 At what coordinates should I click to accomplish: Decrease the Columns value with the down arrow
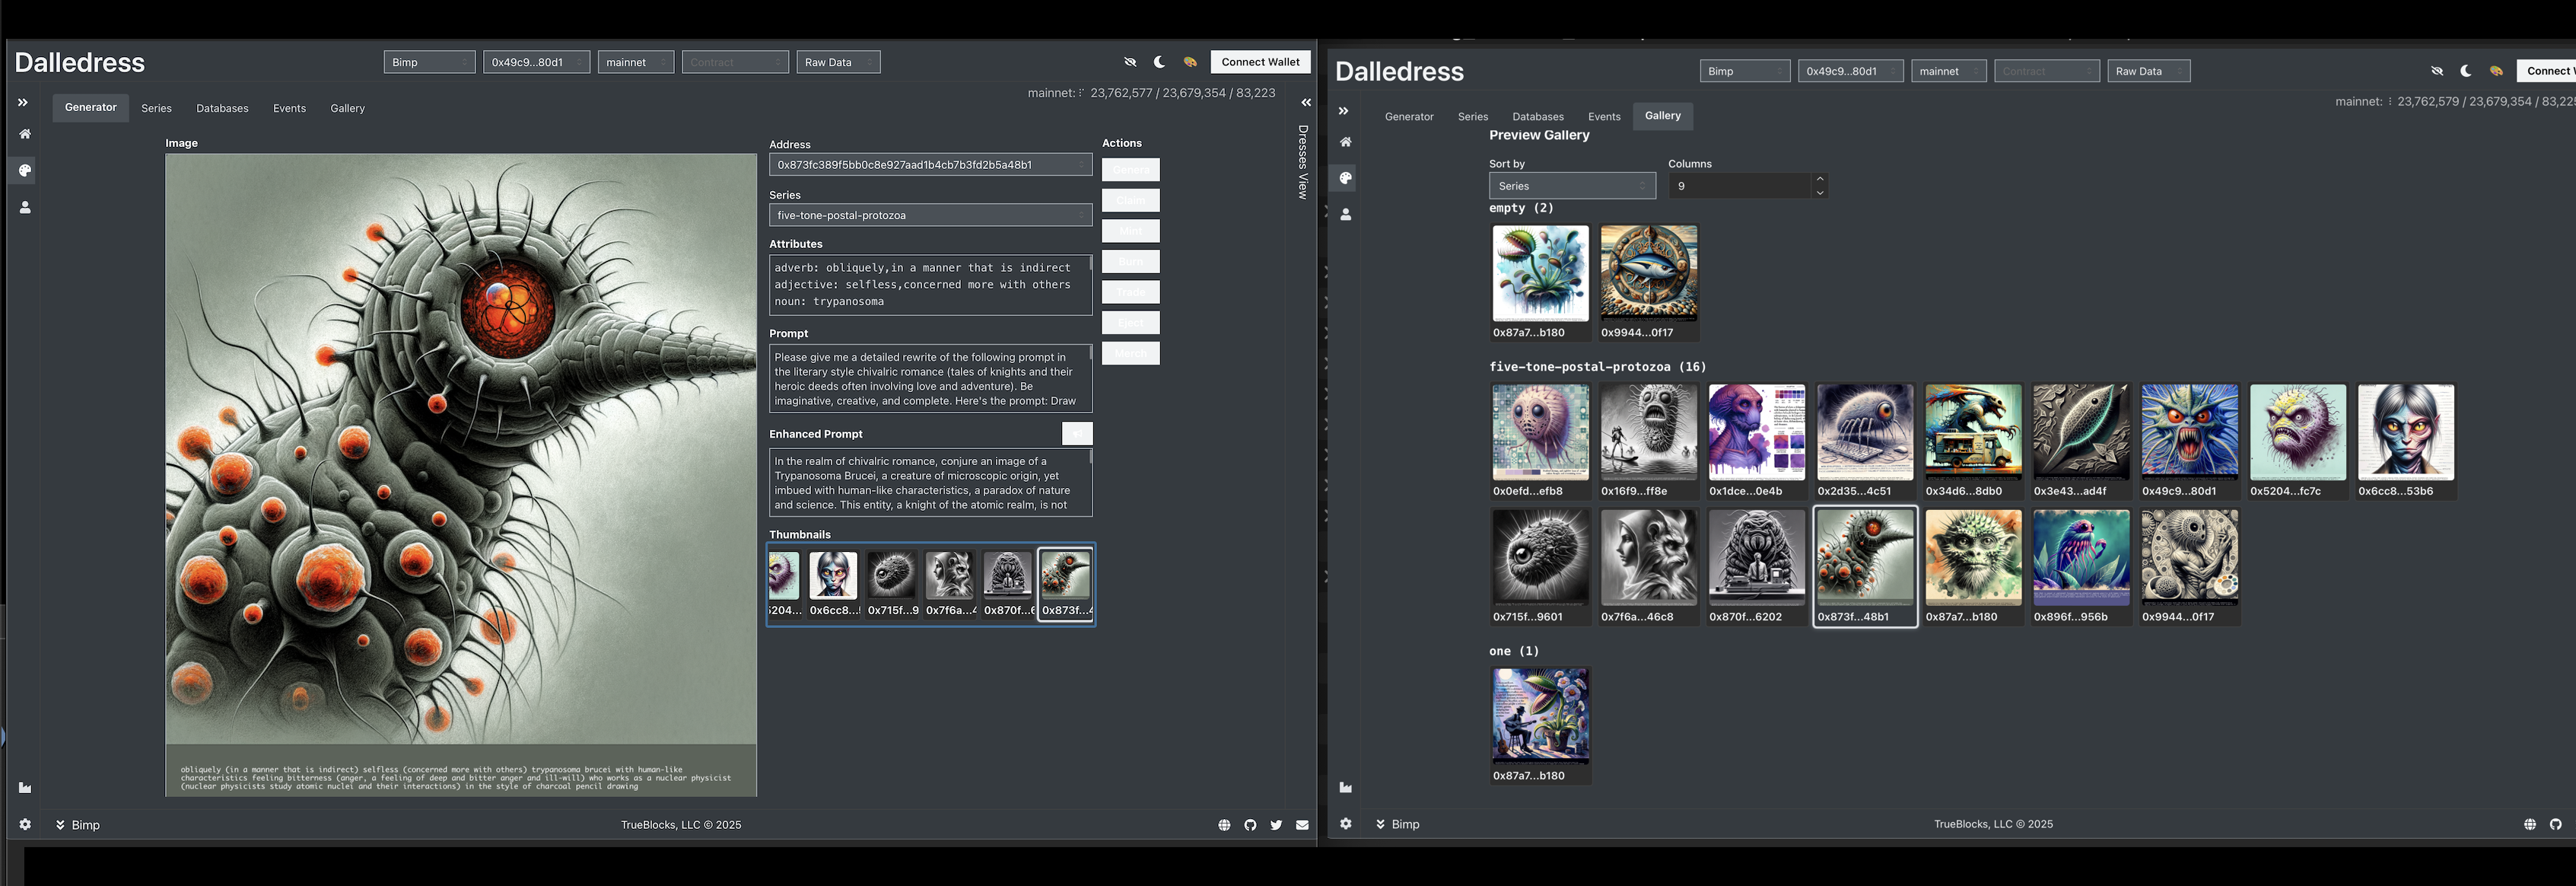pyautogui.click(x=1820, y=193)
